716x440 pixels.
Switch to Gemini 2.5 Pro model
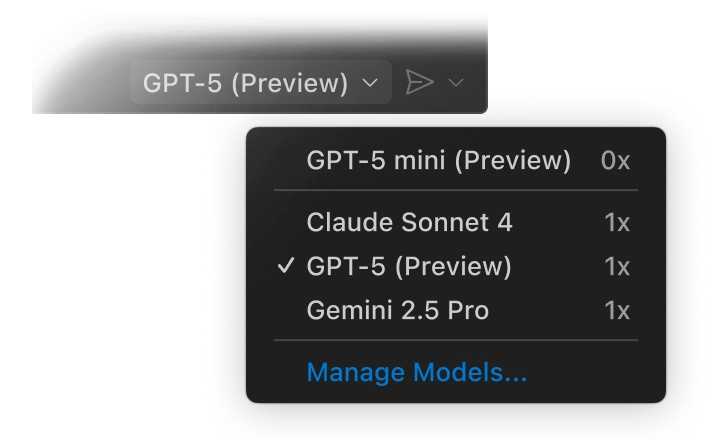click(398, 310)
